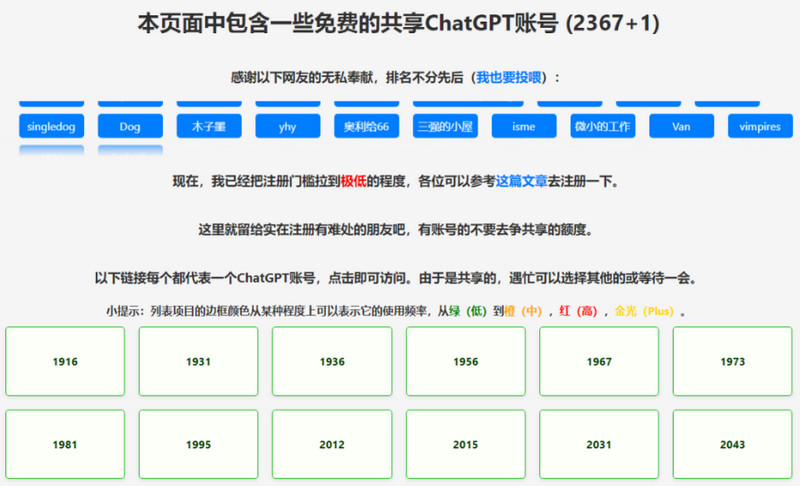Click the vimpires contributor tag
800x486 pixels.
760,126
